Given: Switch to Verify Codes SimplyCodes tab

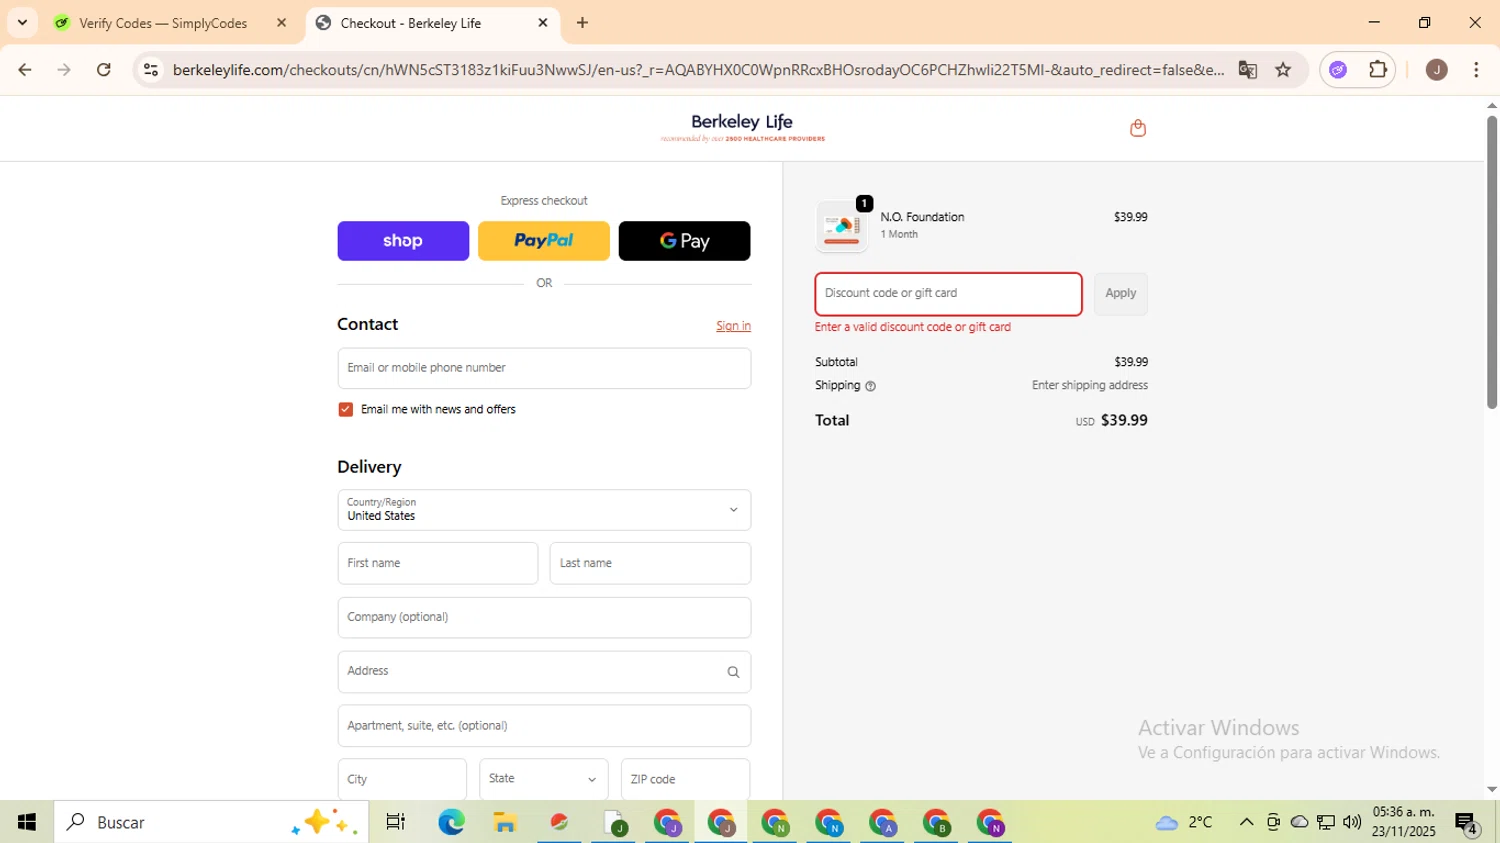Looking at the screenshot, I should tap(165, 23).
